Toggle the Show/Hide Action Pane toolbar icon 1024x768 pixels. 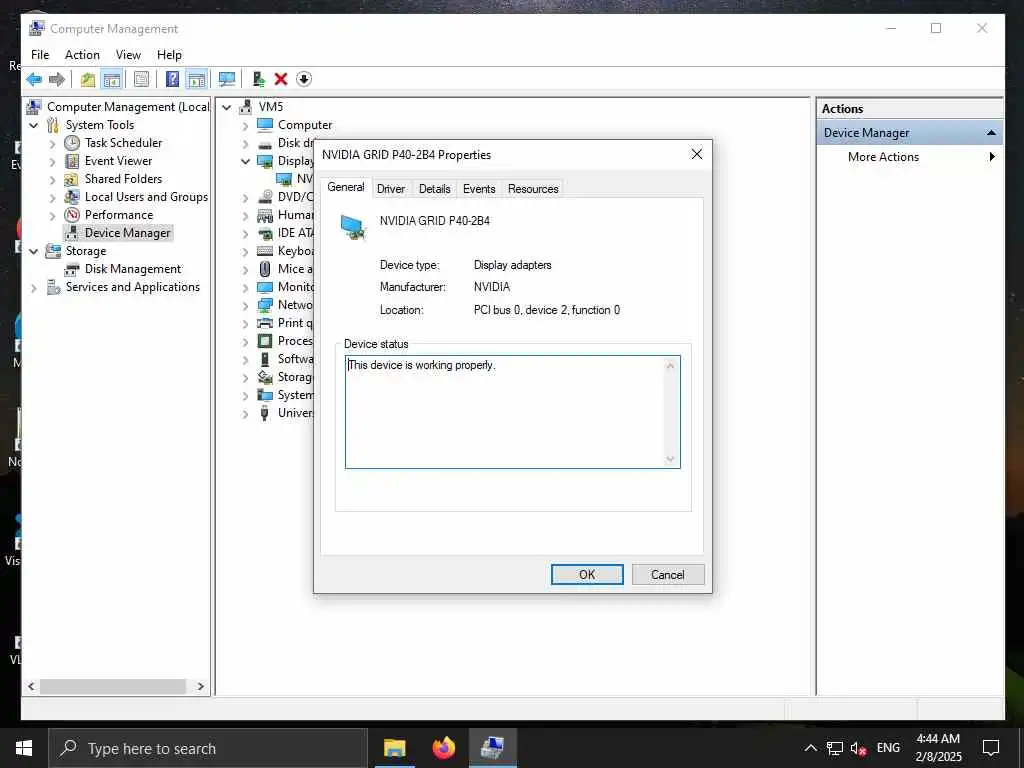coord(197,79)
